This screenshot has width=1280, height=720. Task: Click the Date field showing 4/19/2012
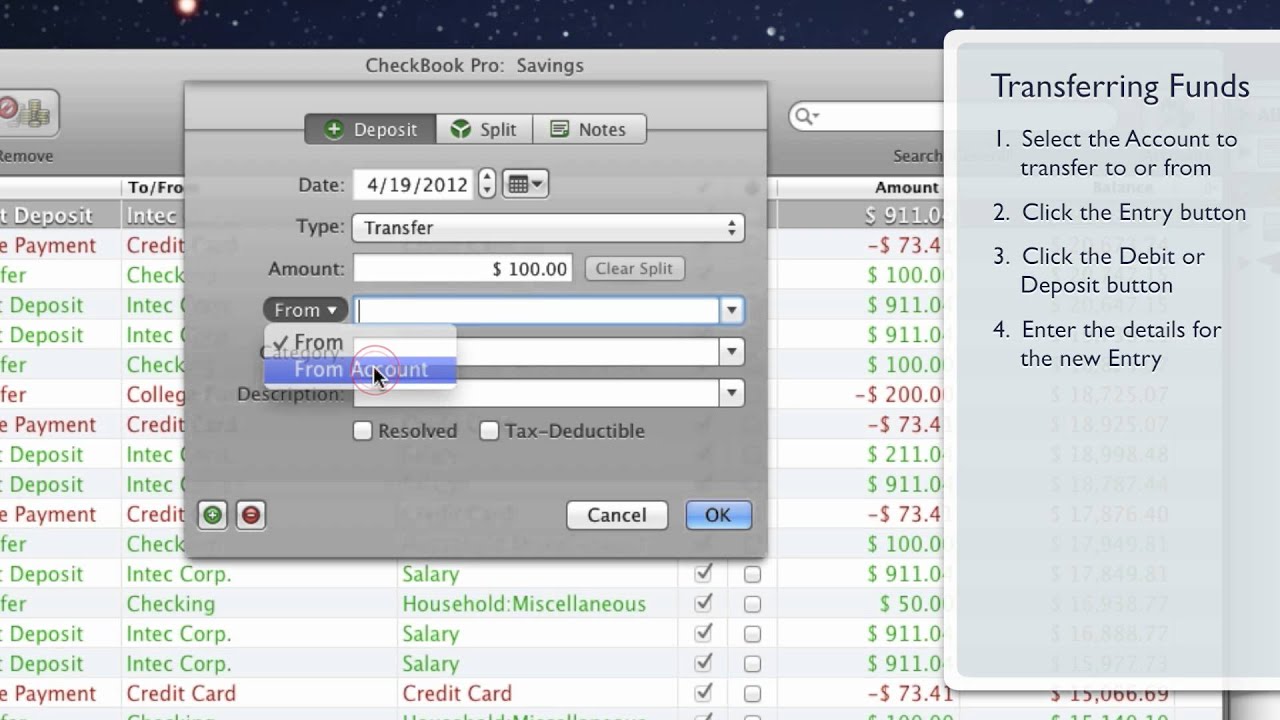pos(414,185)
